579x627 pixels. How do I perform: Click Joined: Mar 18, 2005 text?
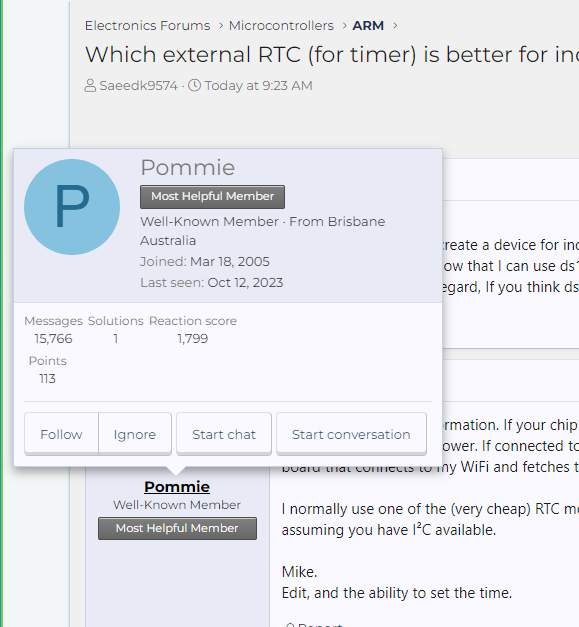pos(205,262)
